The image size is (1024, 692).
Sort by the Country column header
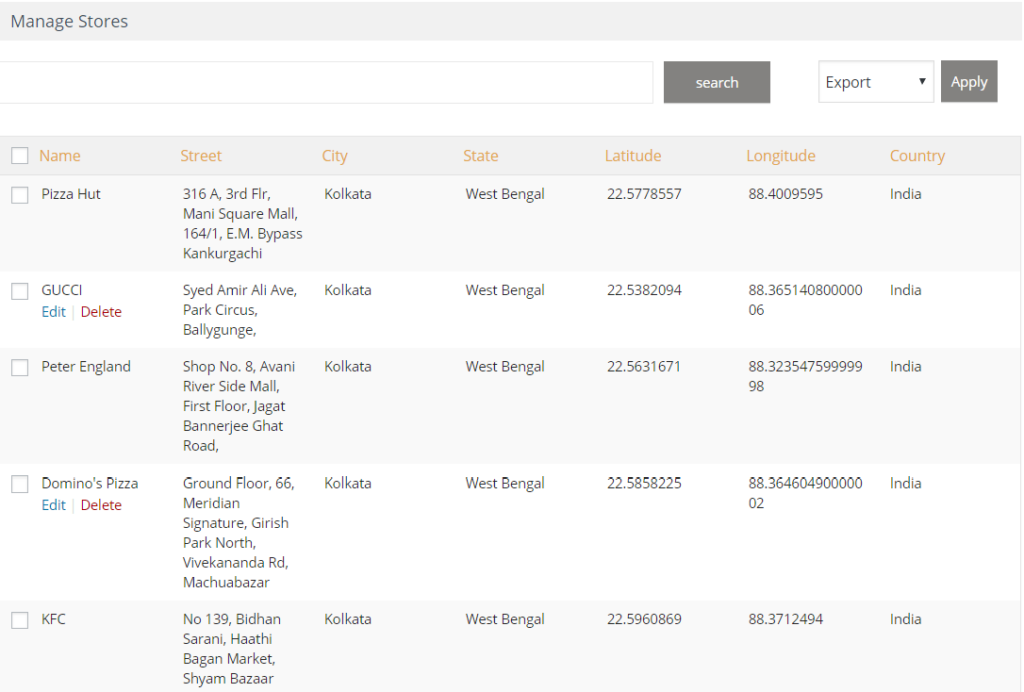point(917,156)
